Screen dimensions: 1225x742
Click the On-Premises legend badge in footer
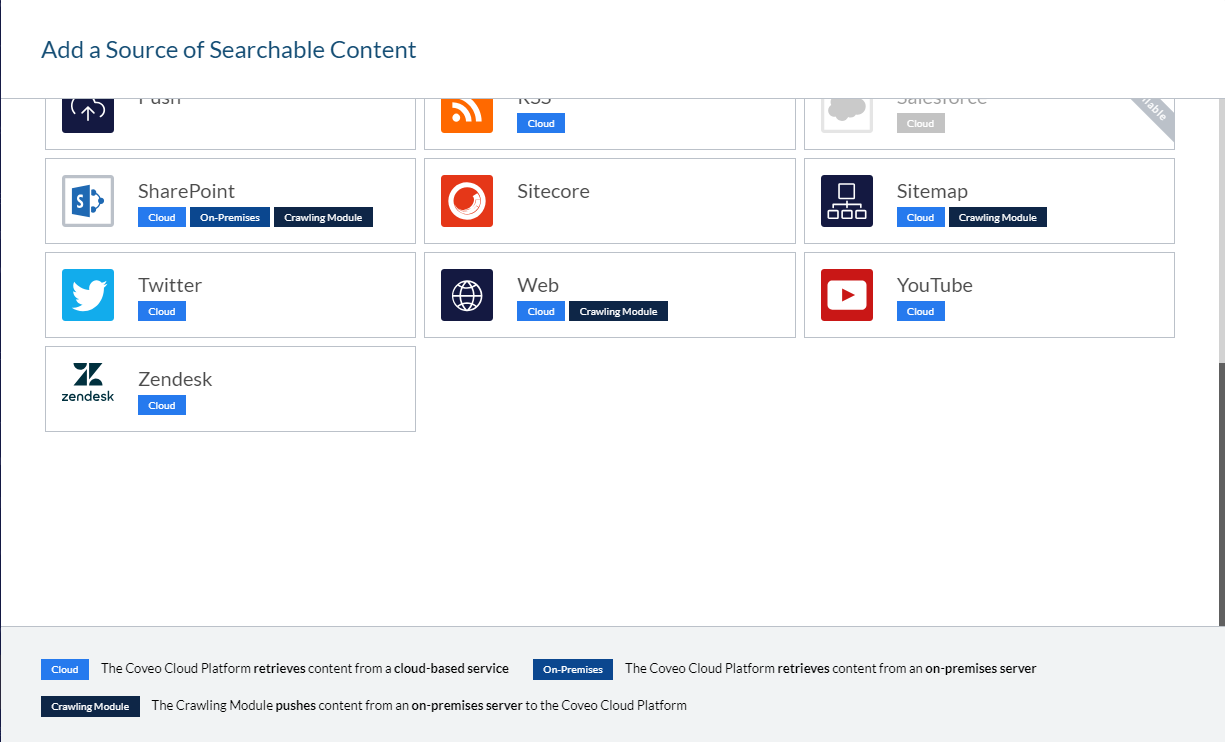[x=573, y=669]
